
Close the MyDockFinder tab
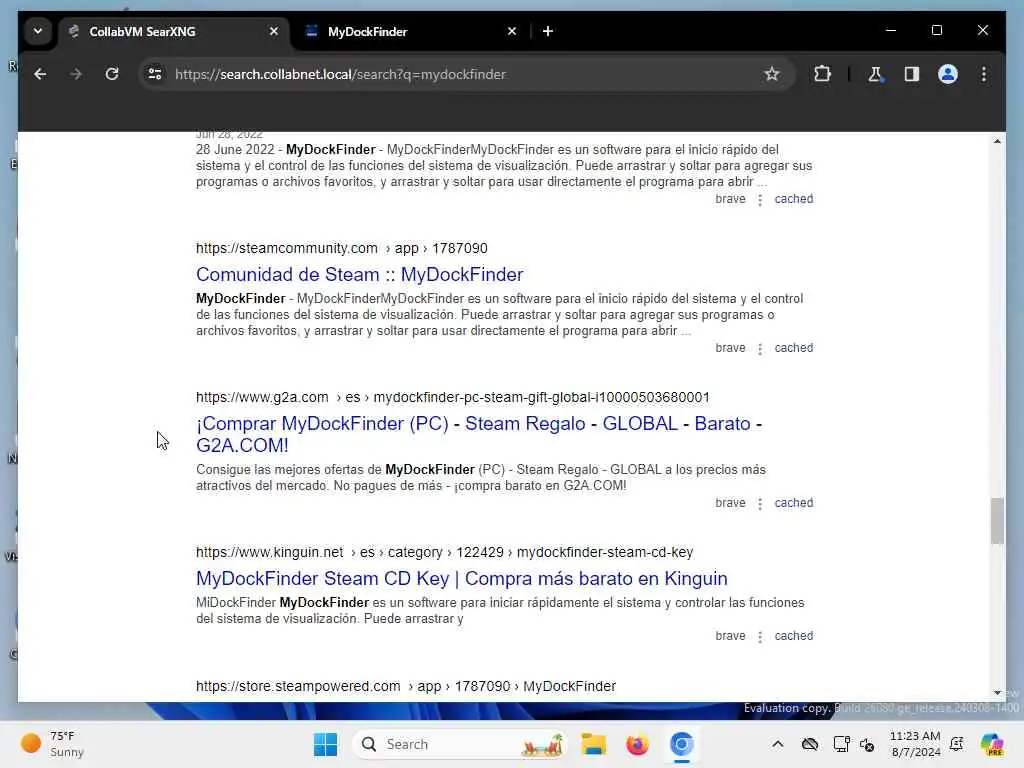(x=512, y=31)
